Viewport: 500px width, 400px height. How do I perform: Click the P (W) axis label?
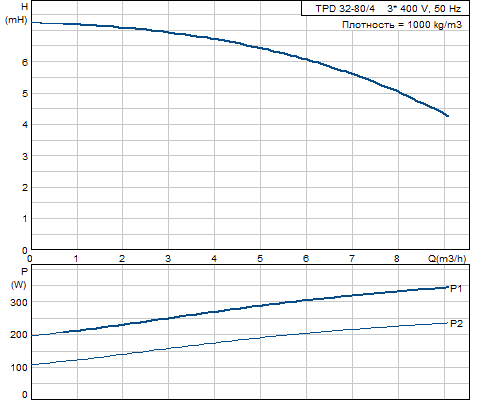pos(19,278)
